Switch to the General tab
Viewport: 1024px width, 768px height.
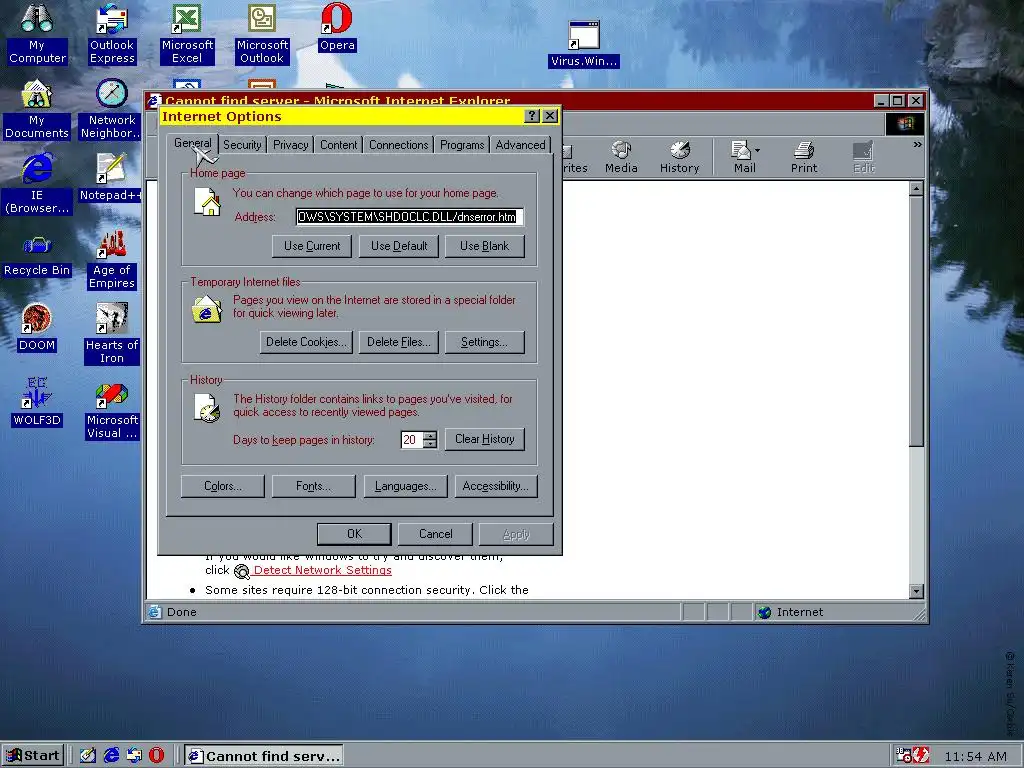(193, 143)
